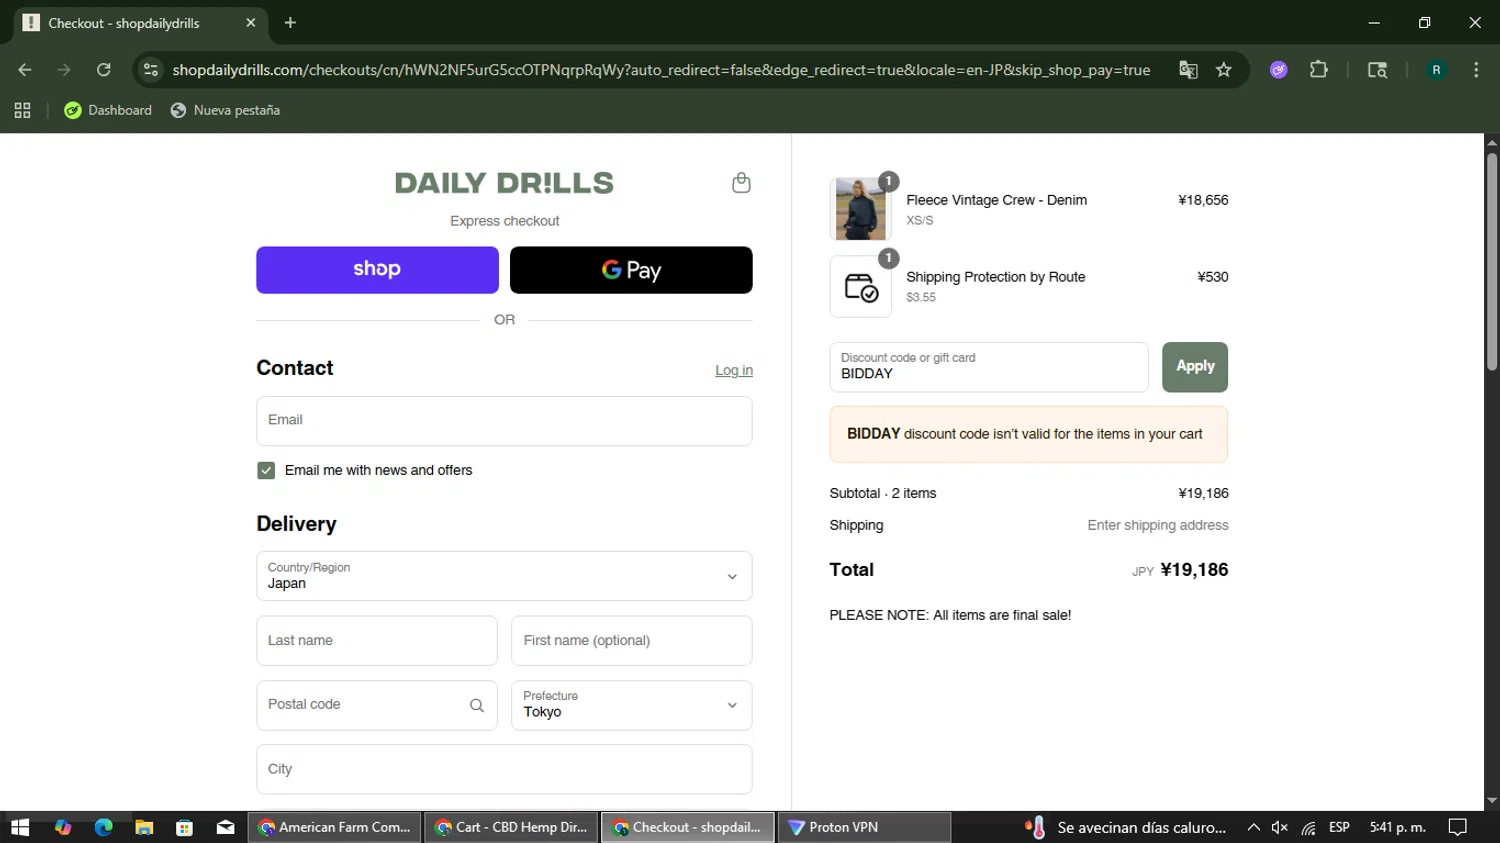Click the Shipping Protection by Route icon

[861, 287]
